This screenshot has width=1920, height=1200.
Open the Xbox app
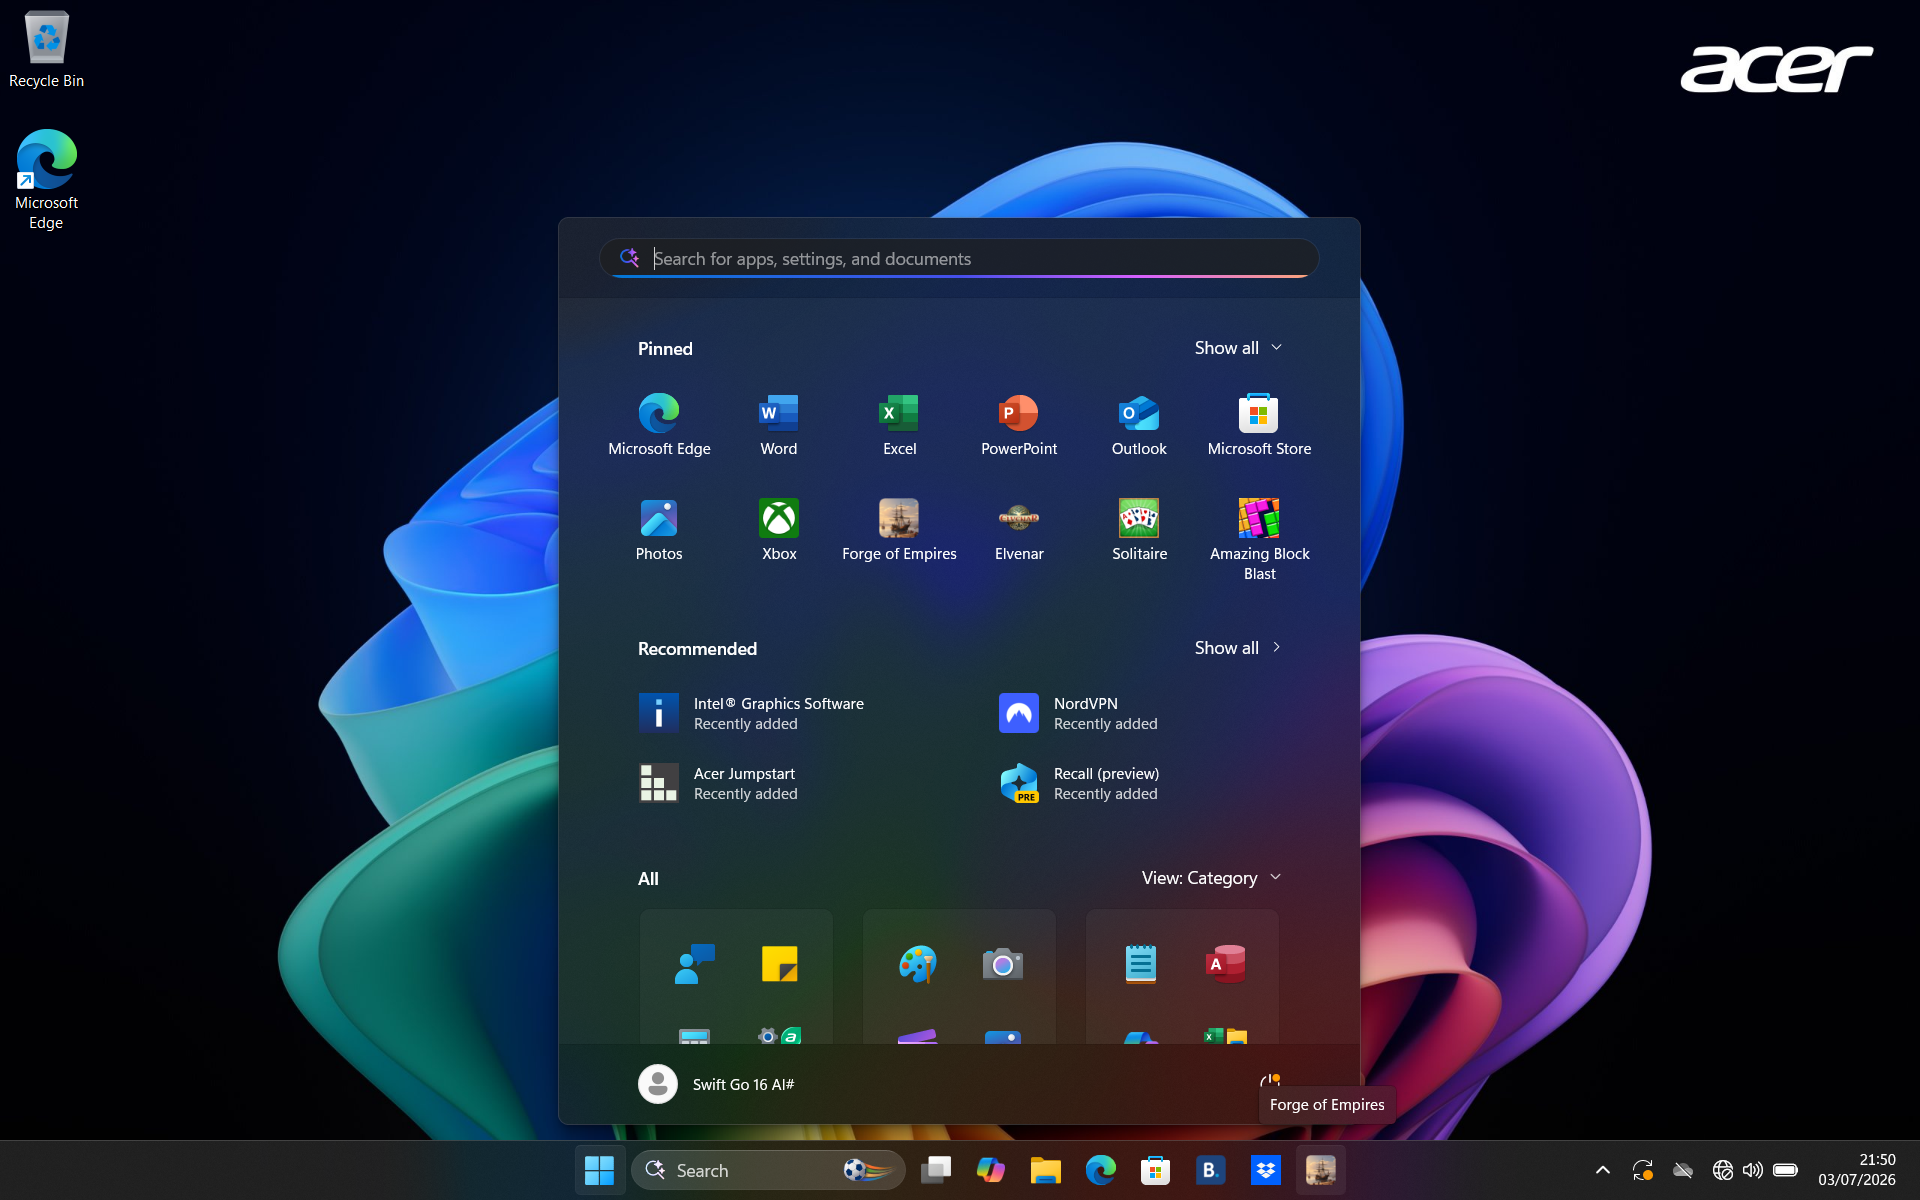[779, 530]
